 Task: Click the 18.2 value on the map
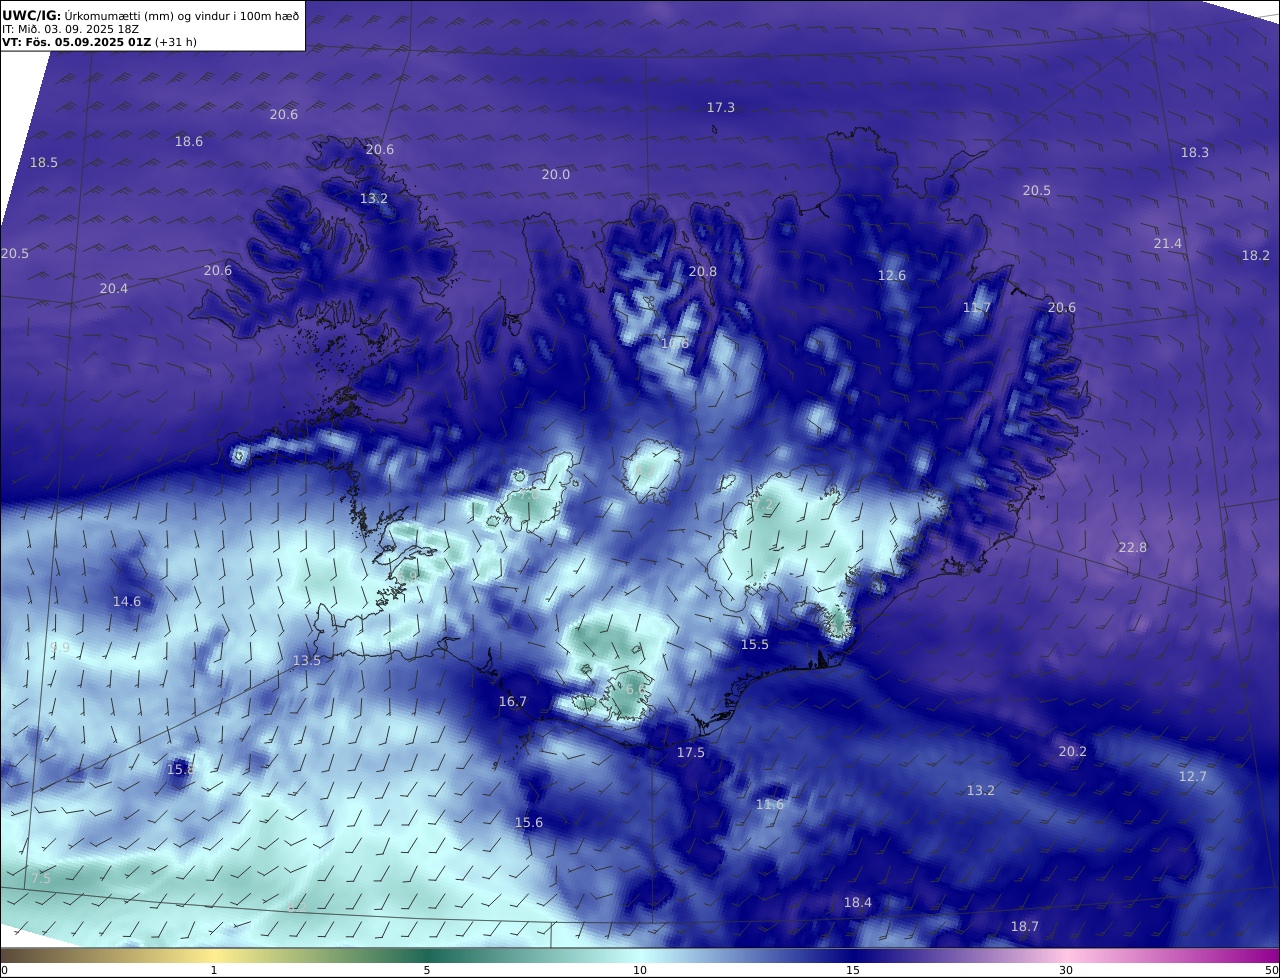coord(1256,255)
